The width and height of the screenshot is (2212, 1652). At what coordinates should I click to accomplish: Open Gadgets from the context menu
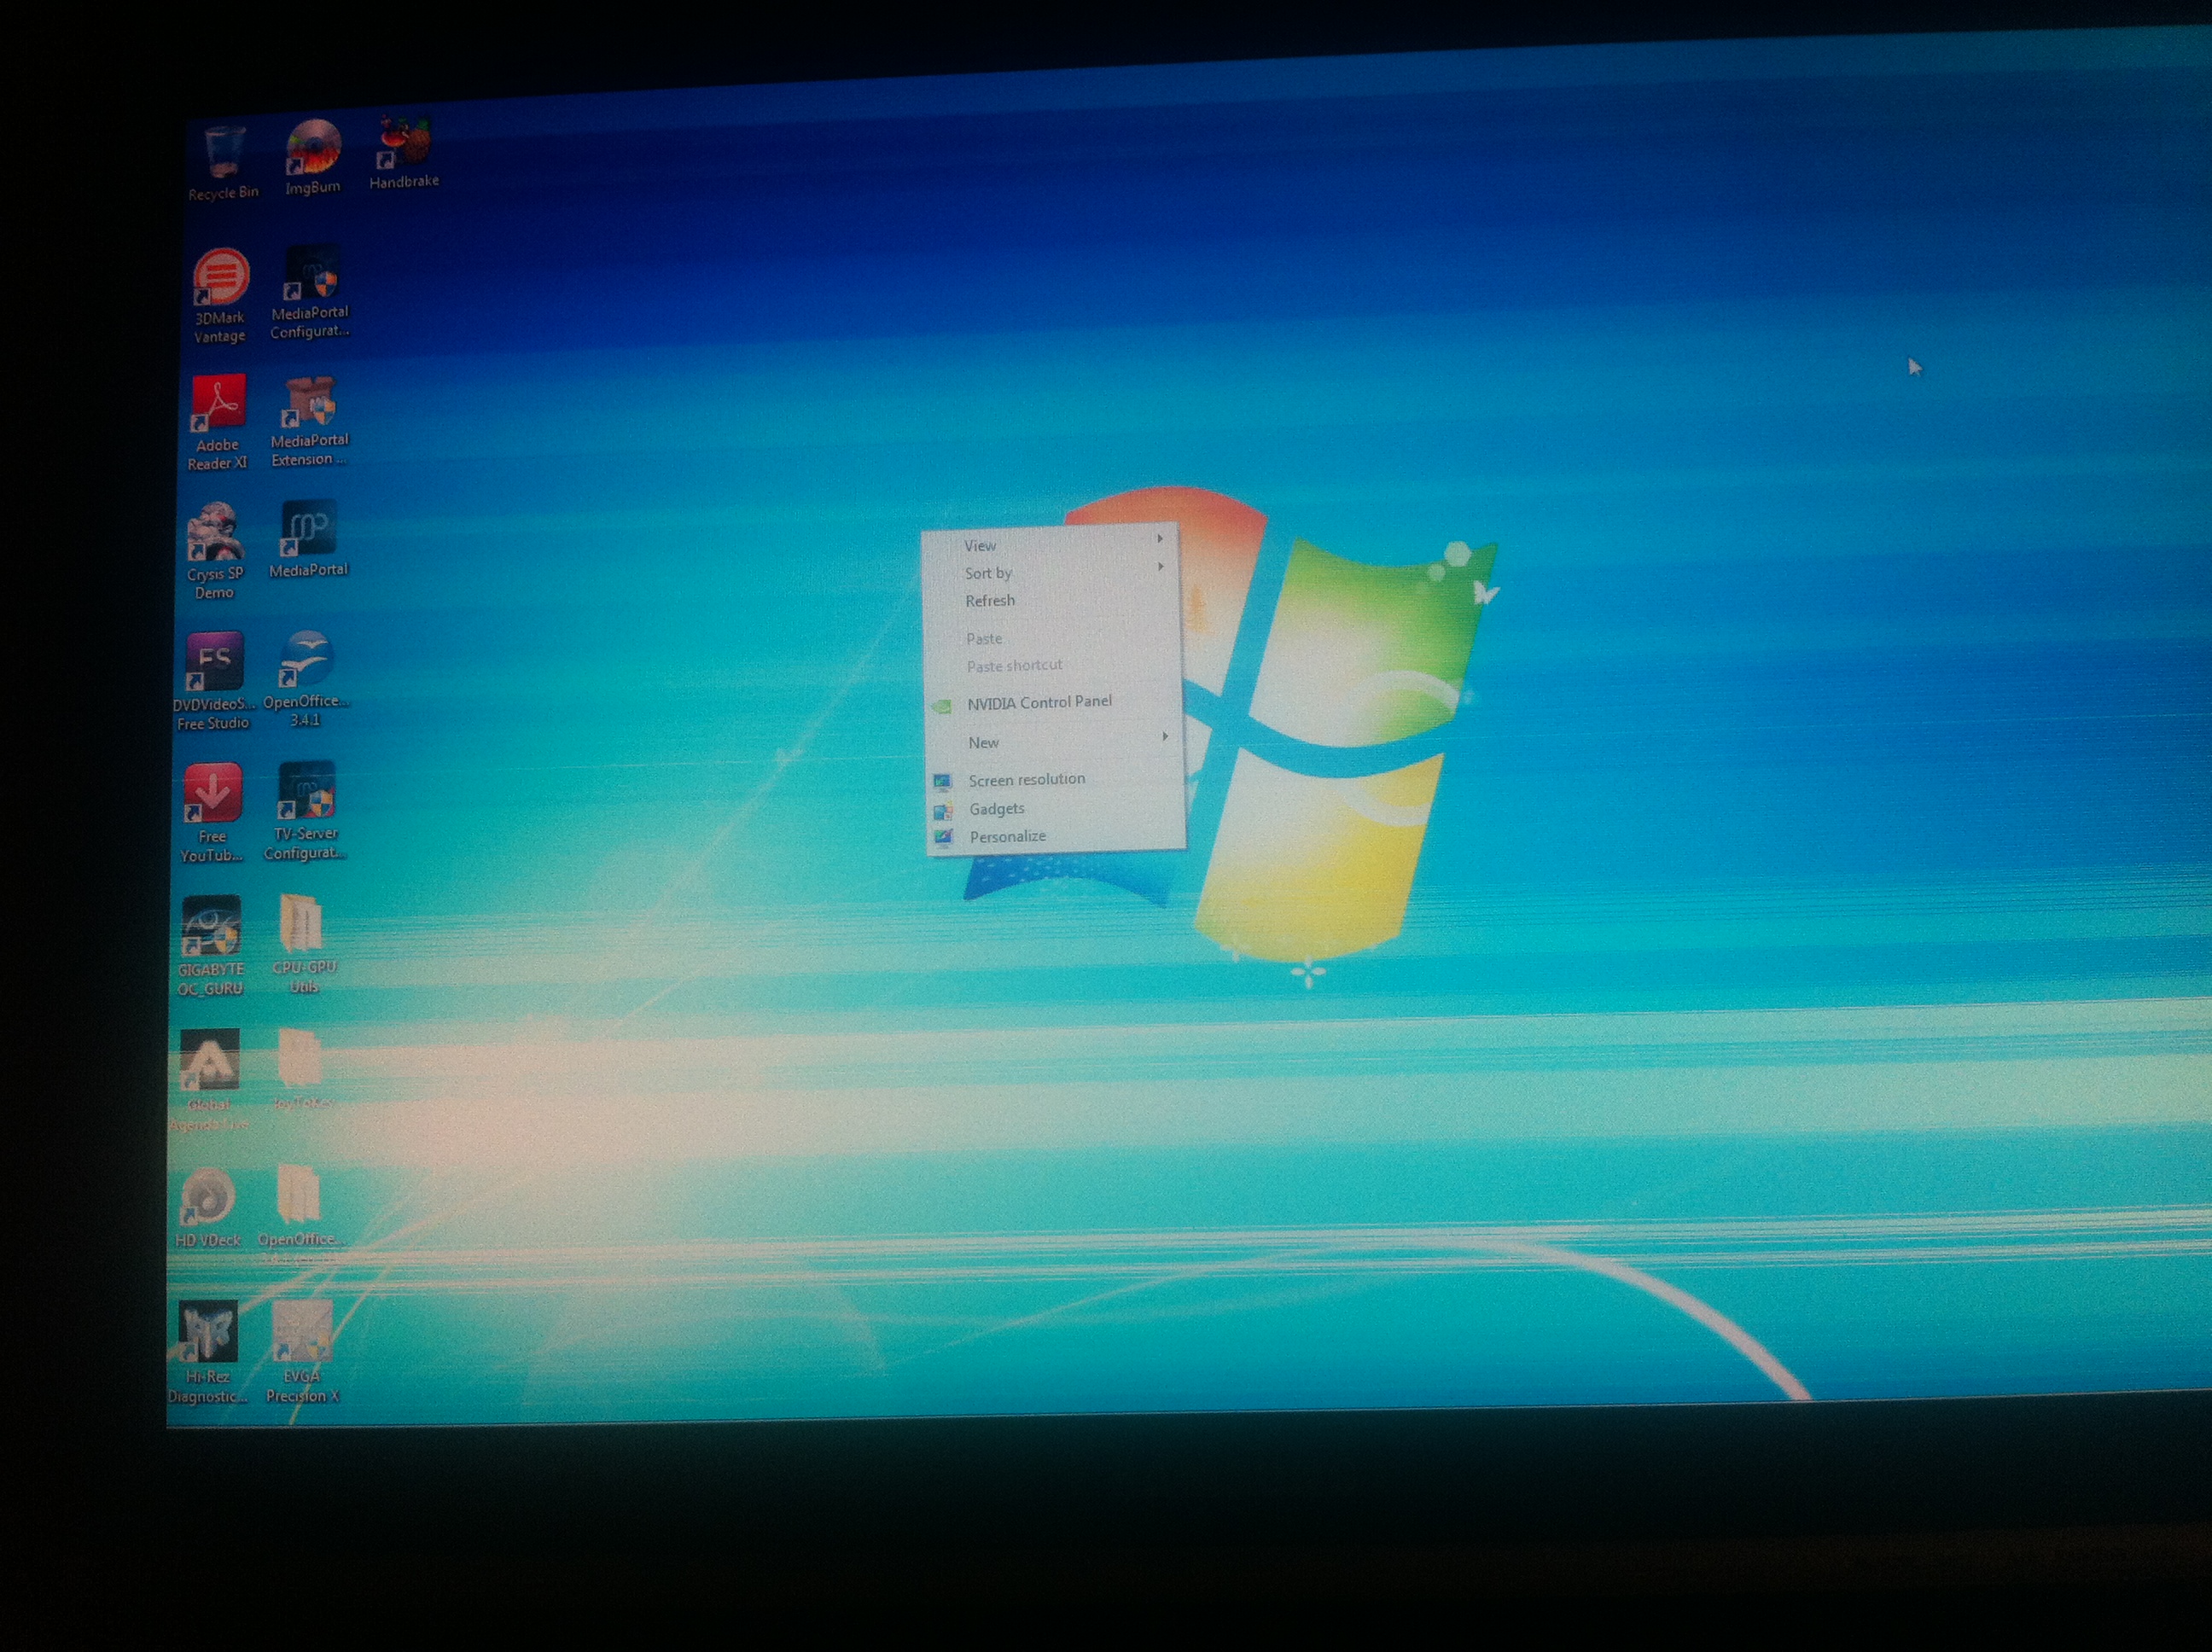click(x=996, y=809)
